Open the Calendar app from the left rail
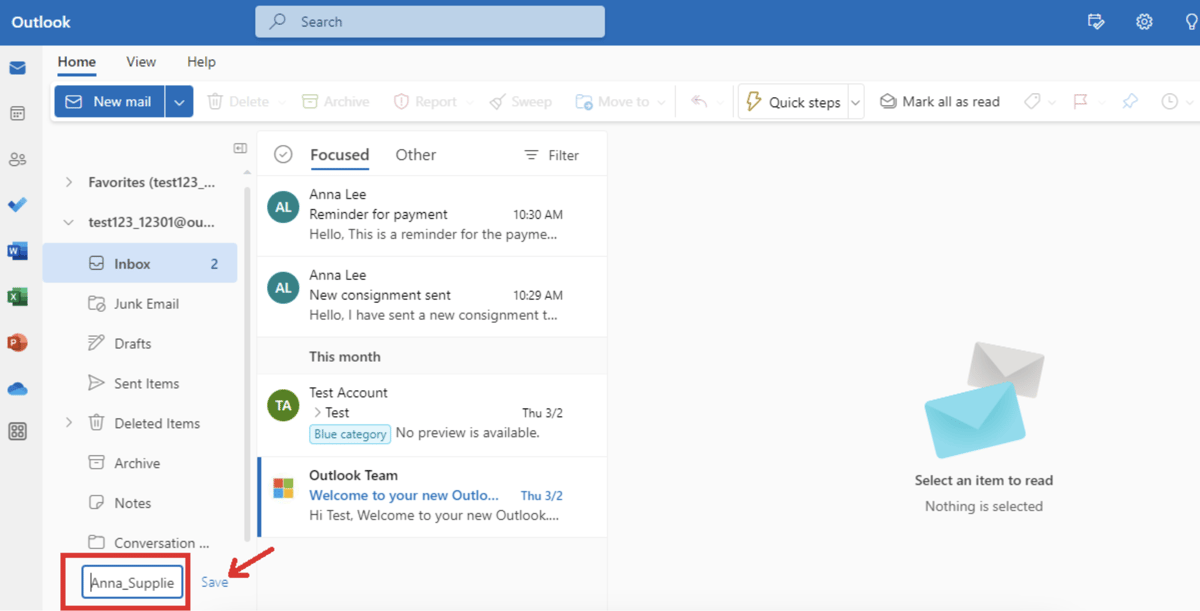Image resolution: width=1200 pixels, height=611 pixels. click(x=17, y=113)
